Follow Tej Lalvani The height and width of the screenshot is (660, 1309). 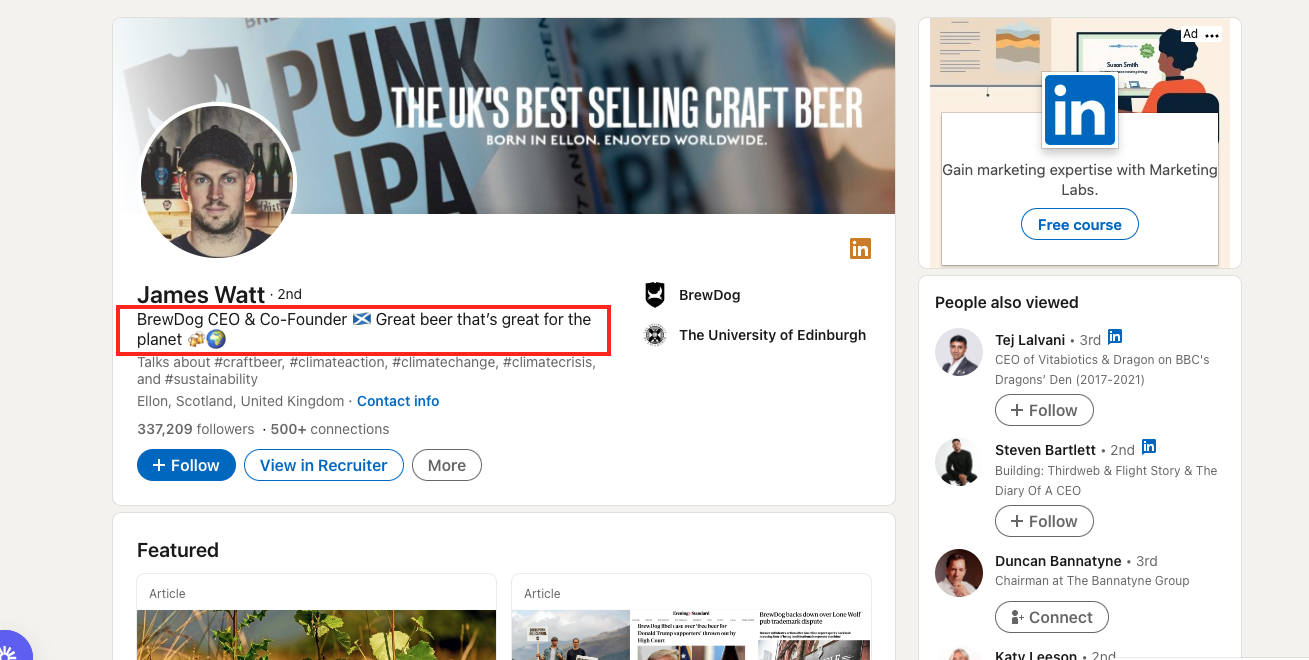(x=1044, y=410)
